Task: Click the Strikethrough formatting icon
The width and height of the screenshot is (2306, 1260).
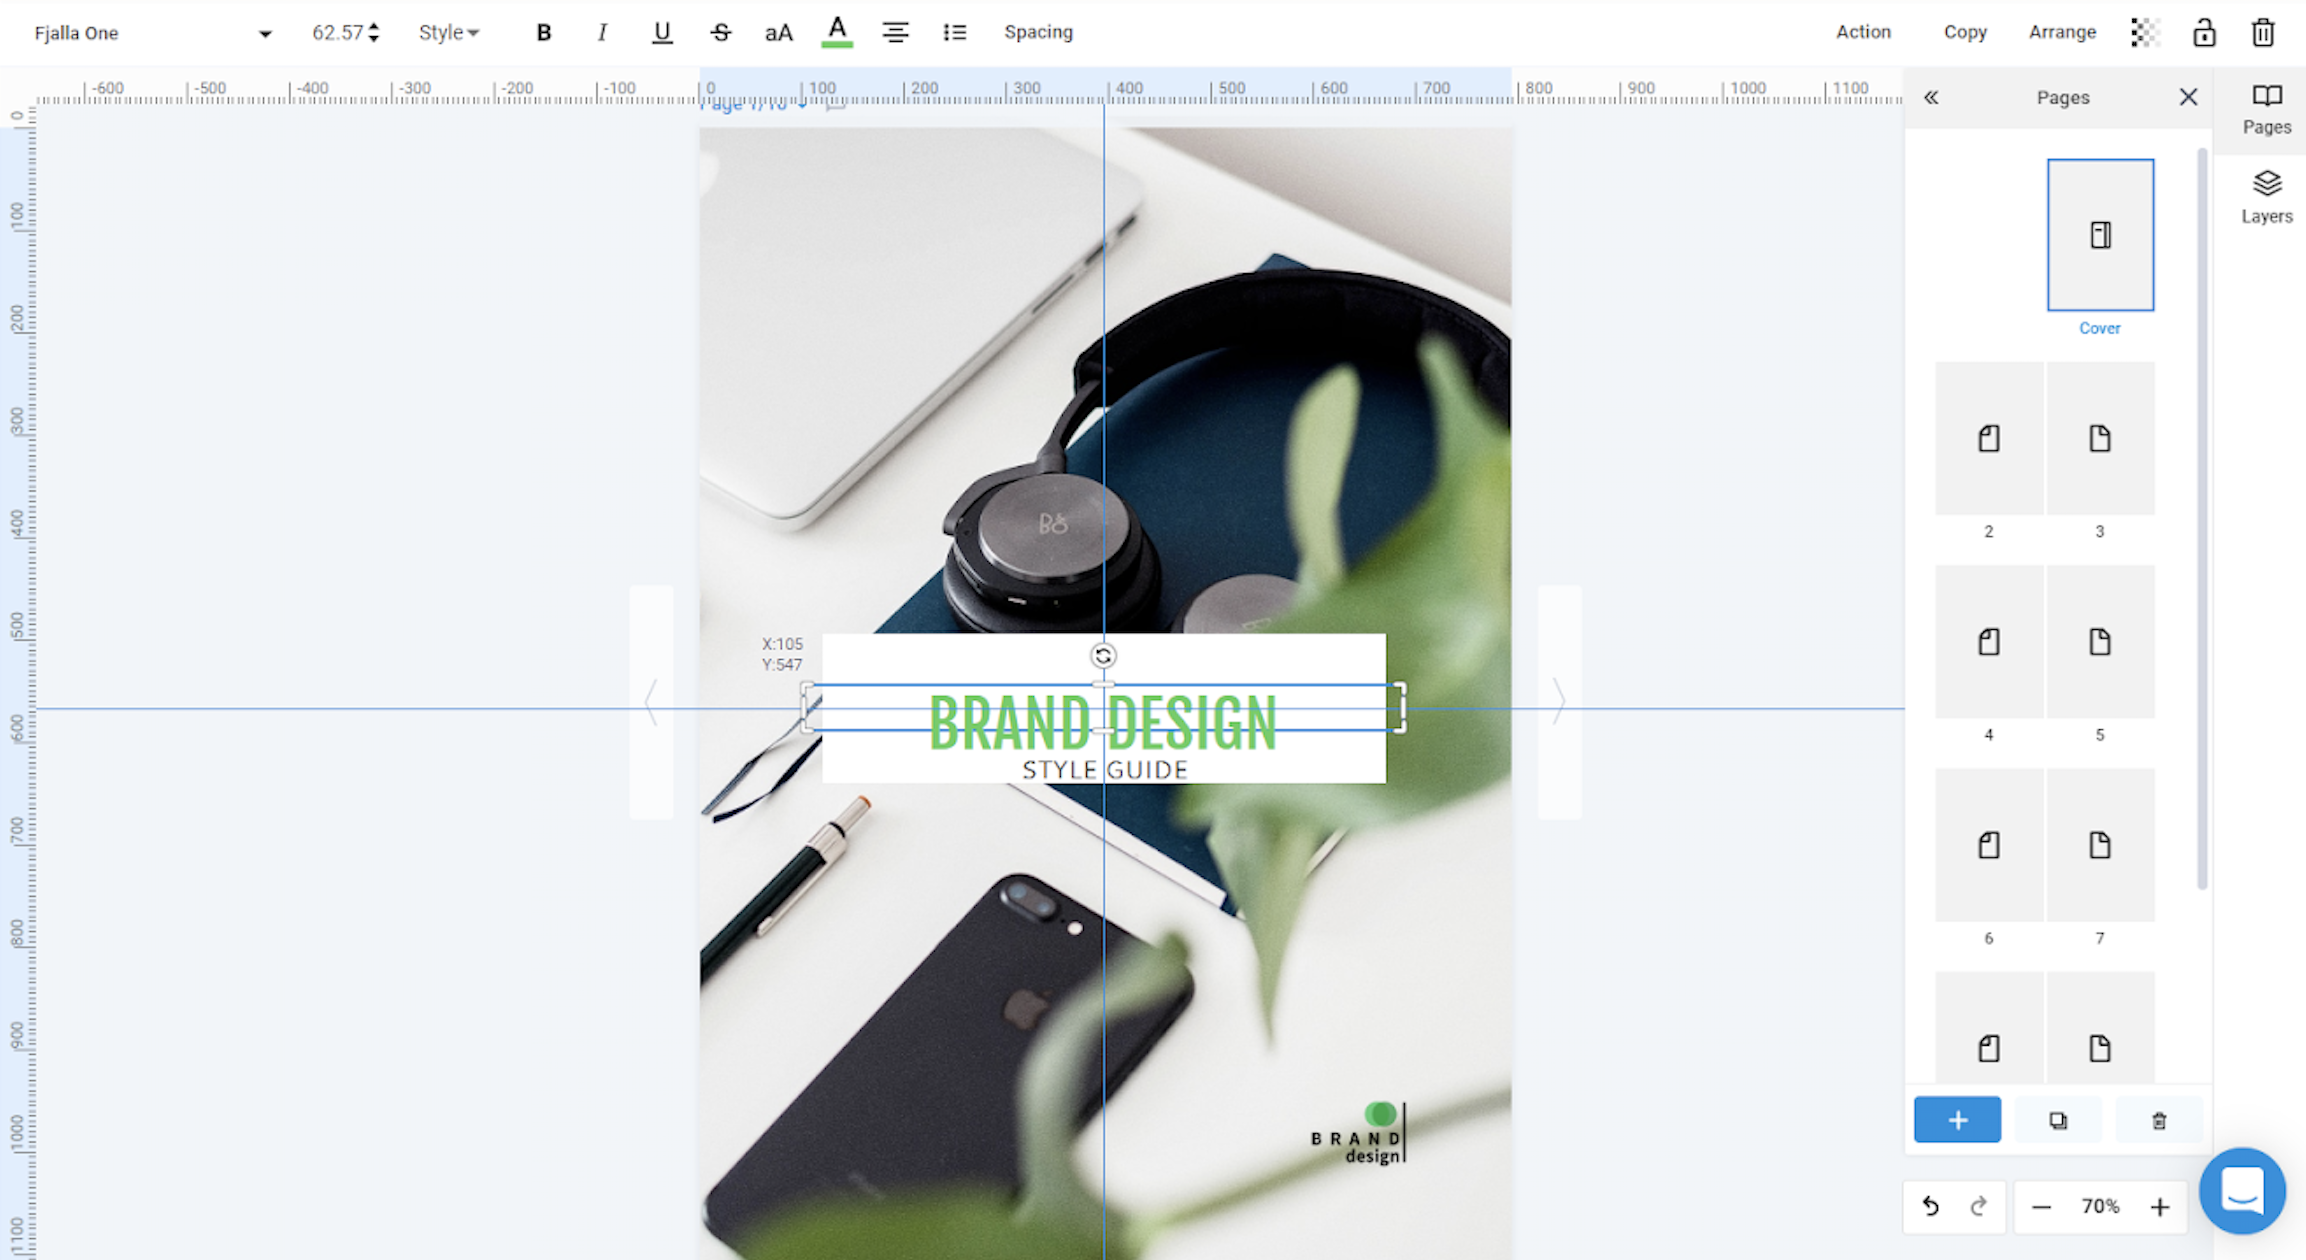Action: click(716, 31)
